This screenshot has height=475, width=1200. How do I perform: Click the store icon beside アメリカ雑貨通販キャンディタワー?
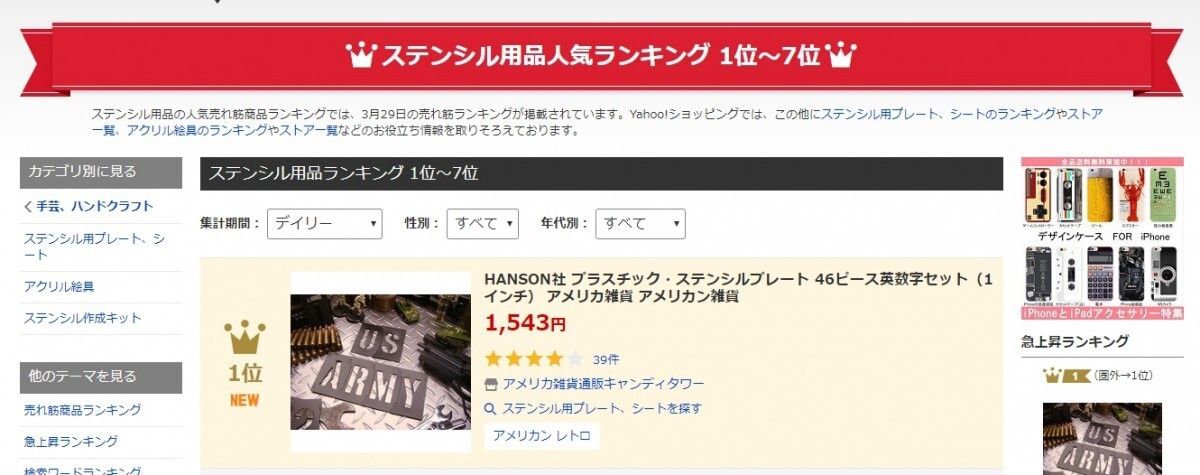click(491, 384)
